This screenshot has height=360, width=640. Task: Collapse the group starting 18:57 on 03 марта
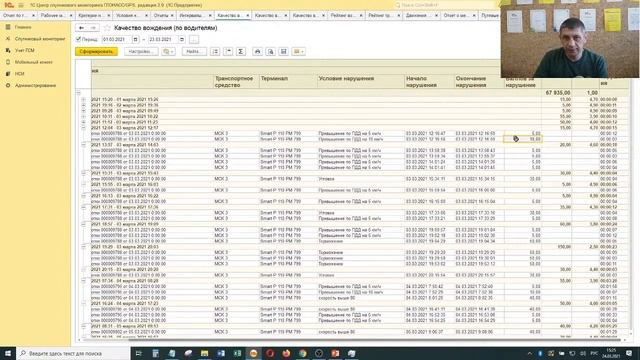point(84,224)
